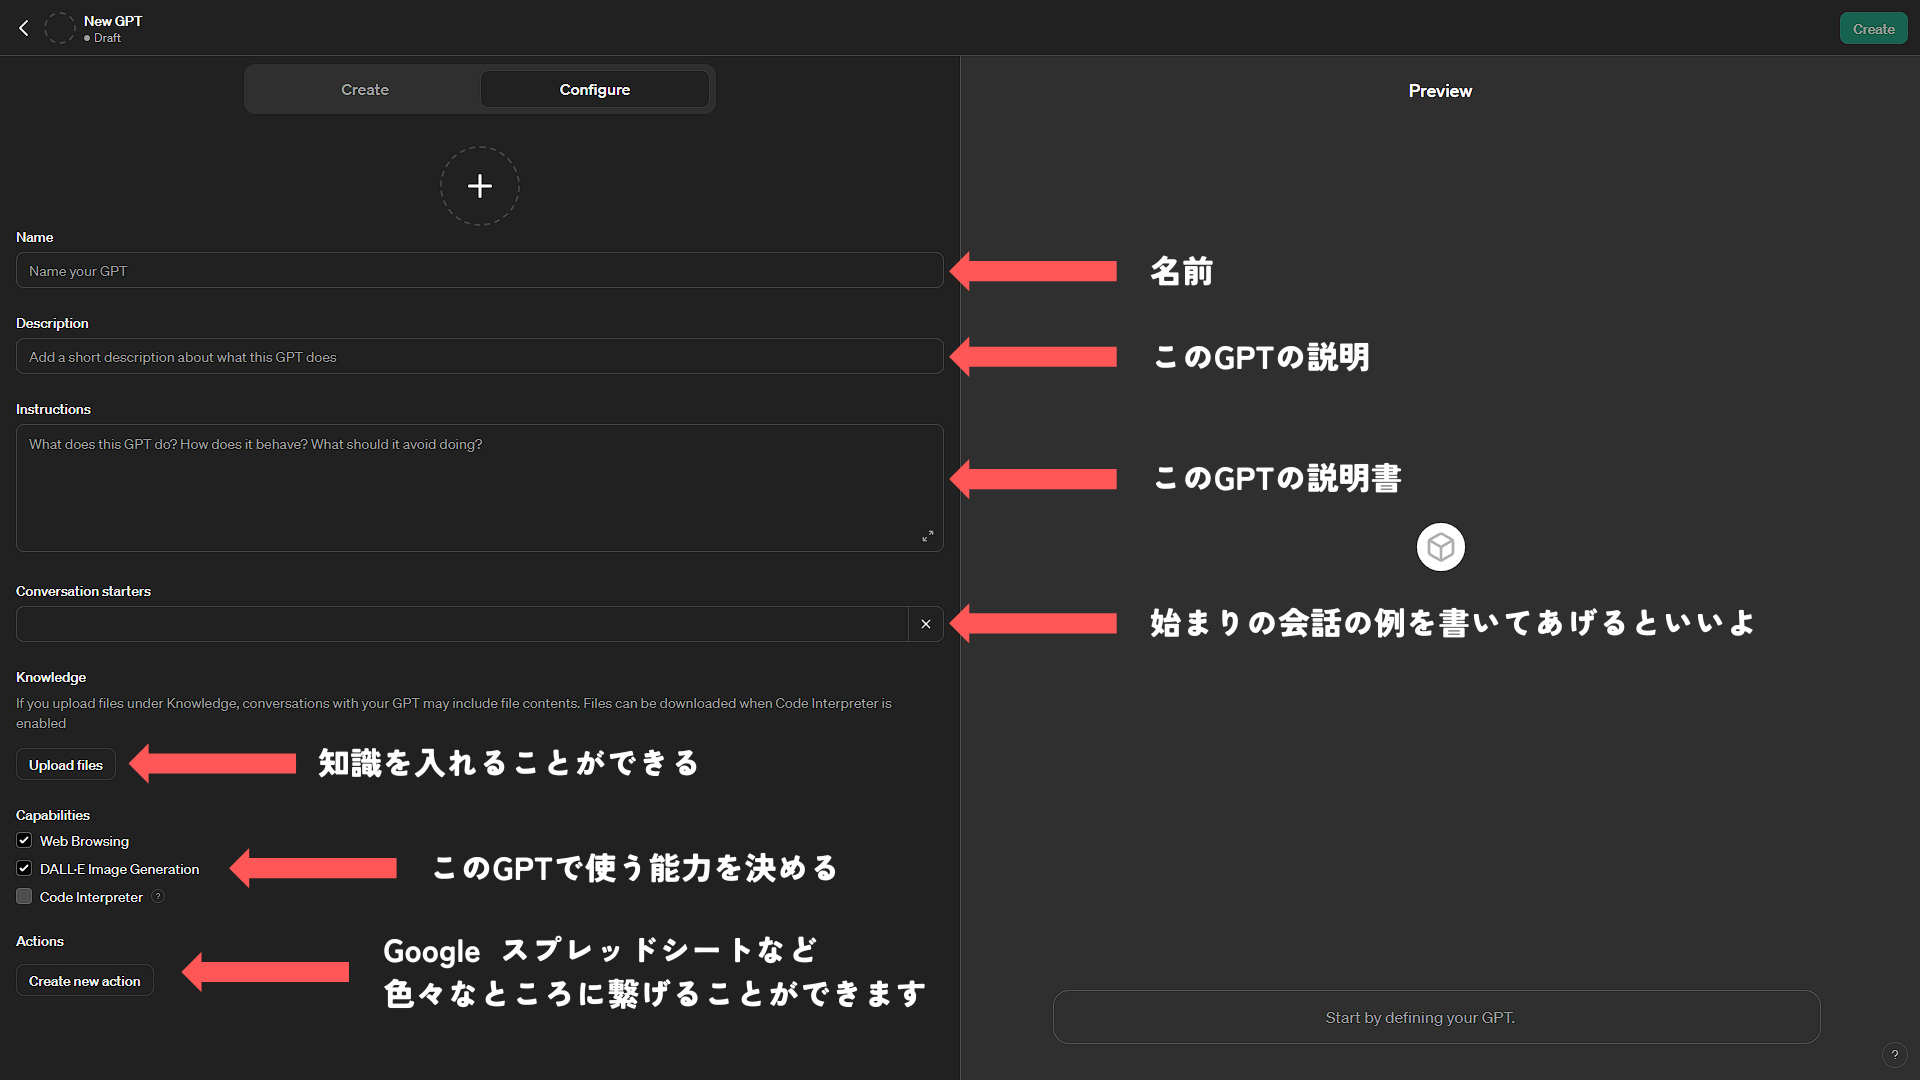Click the Code Interpreter help icon
The image size is (1920, 1080).
click(158, 897)
